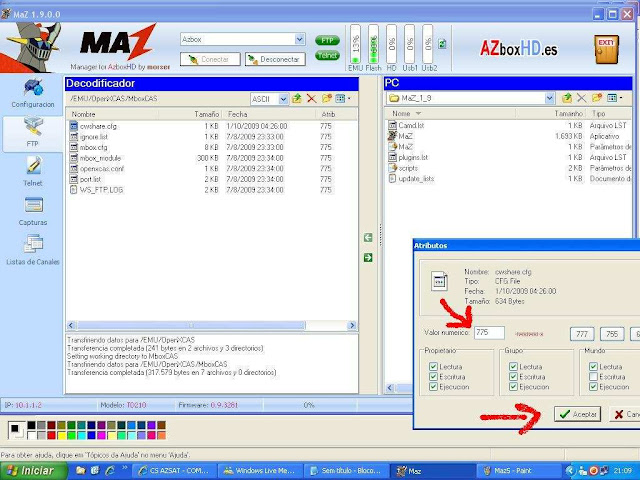Click the Valor numerico input field
This screenshot has width=640, height=480.
[489, 333]
